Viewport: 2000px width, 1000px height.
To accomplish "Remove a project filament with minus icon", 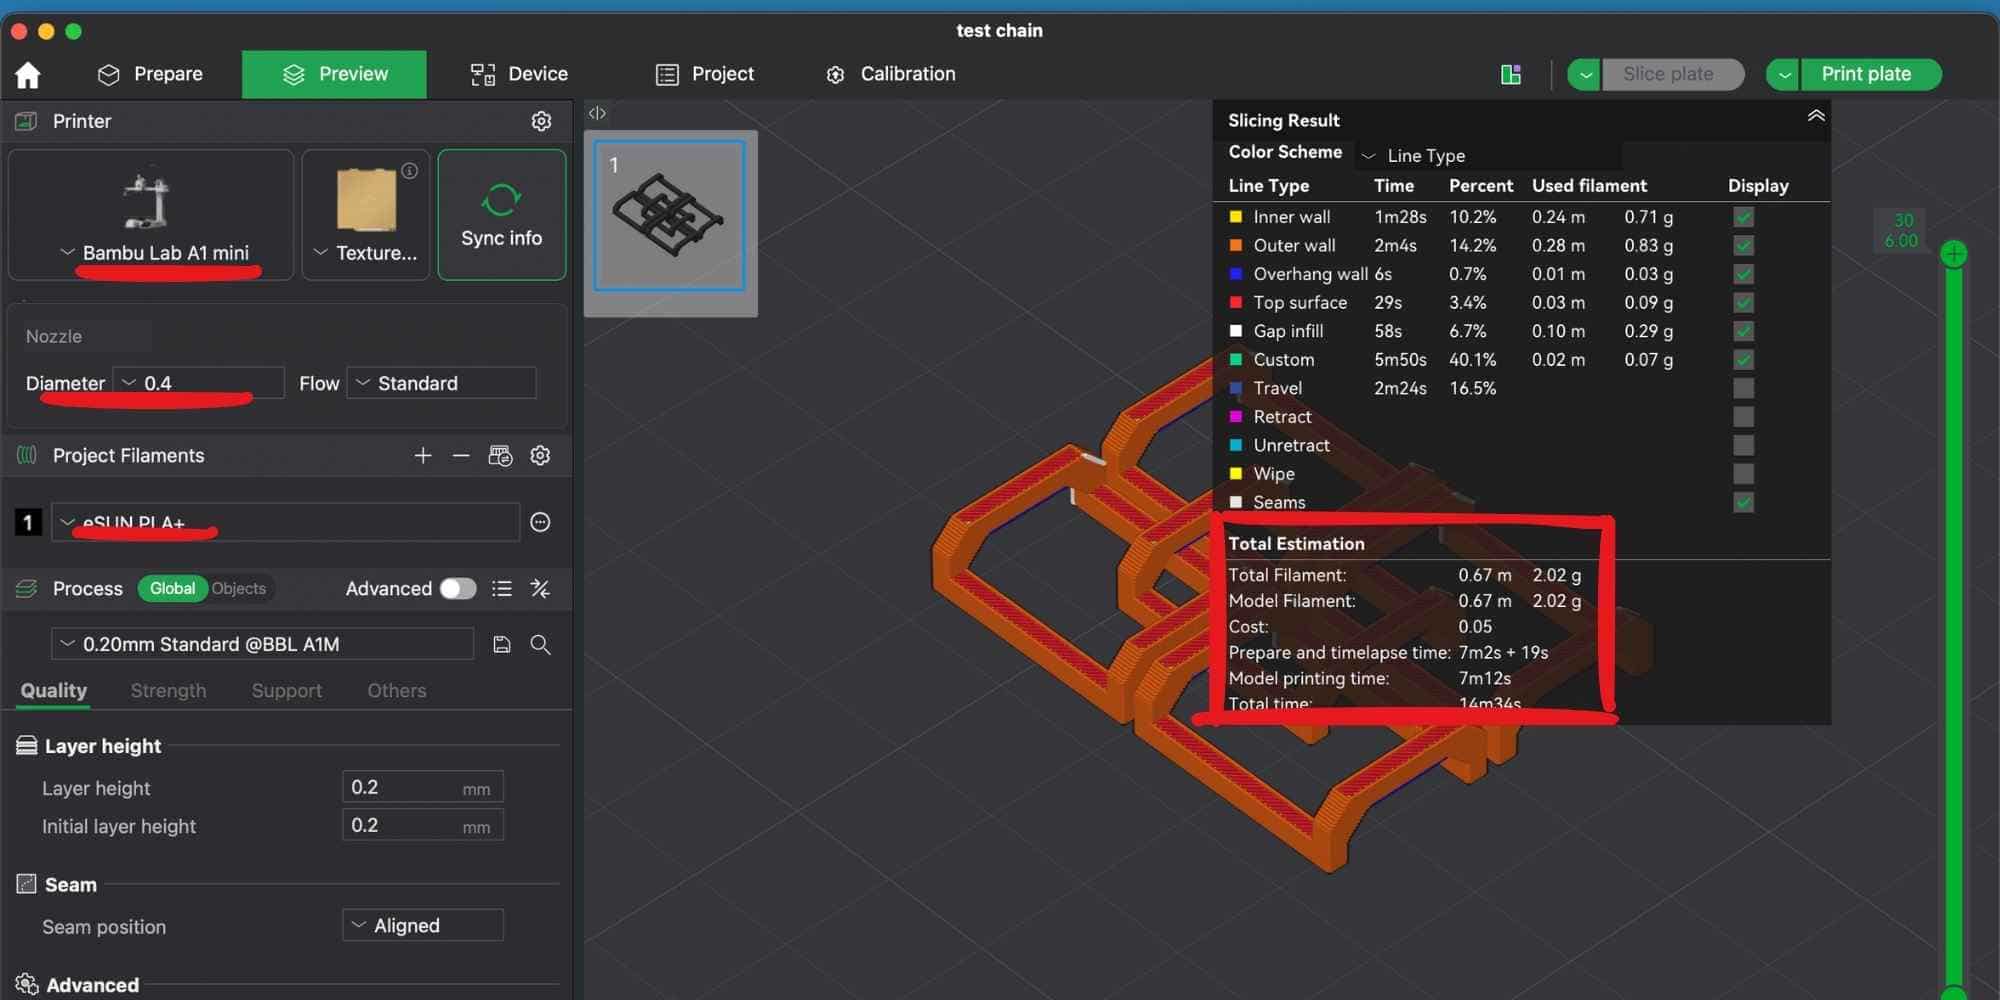I will pos(461,456).
